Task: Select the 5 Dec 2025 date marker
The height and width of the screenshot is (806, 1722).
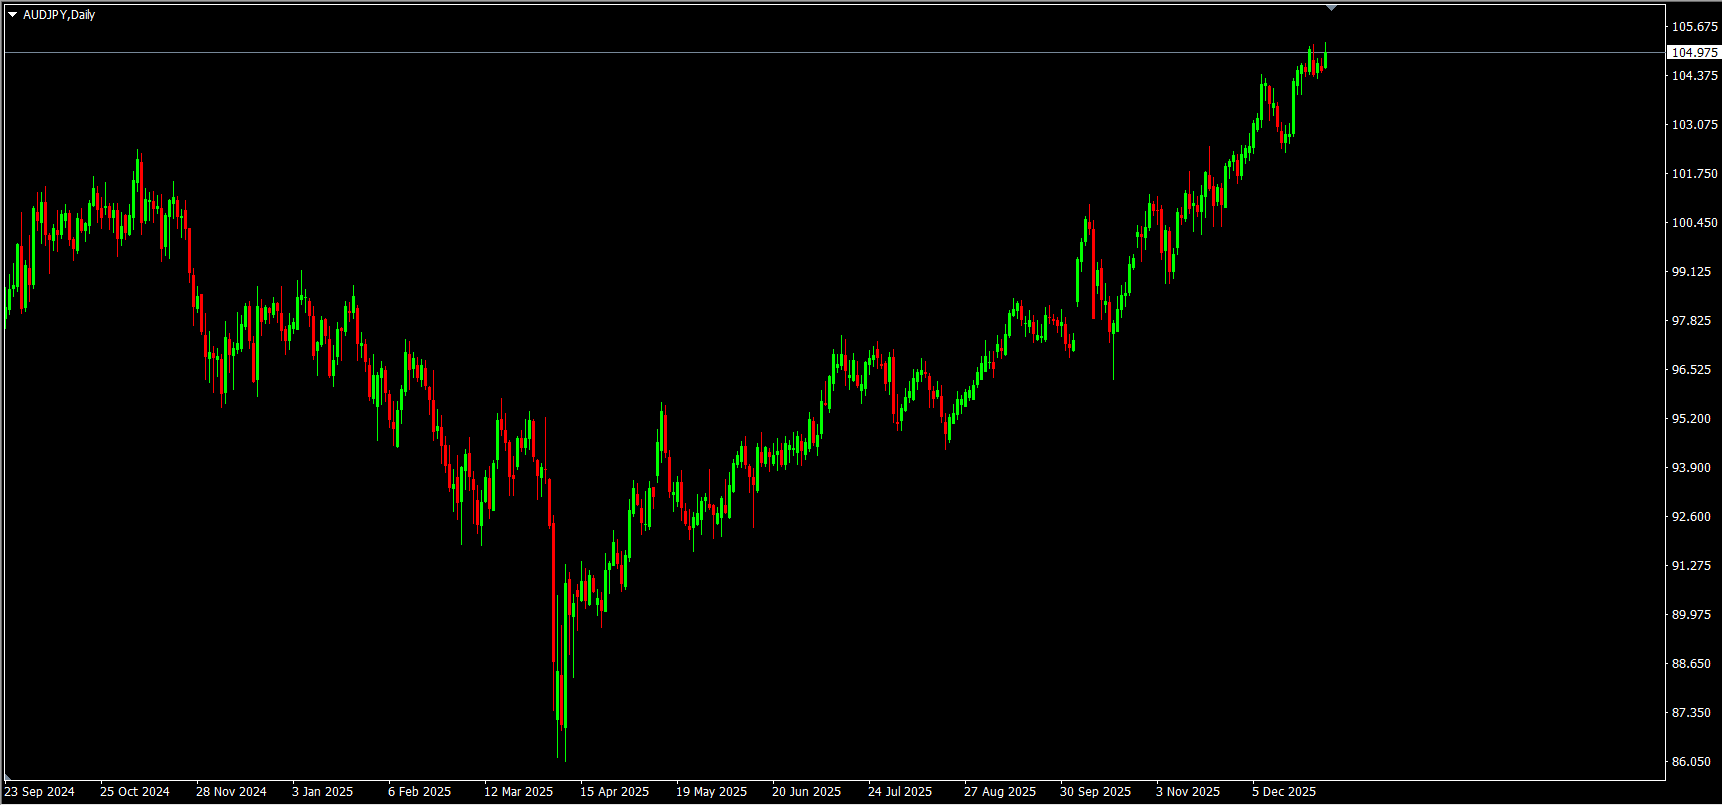Action: 1284,791
